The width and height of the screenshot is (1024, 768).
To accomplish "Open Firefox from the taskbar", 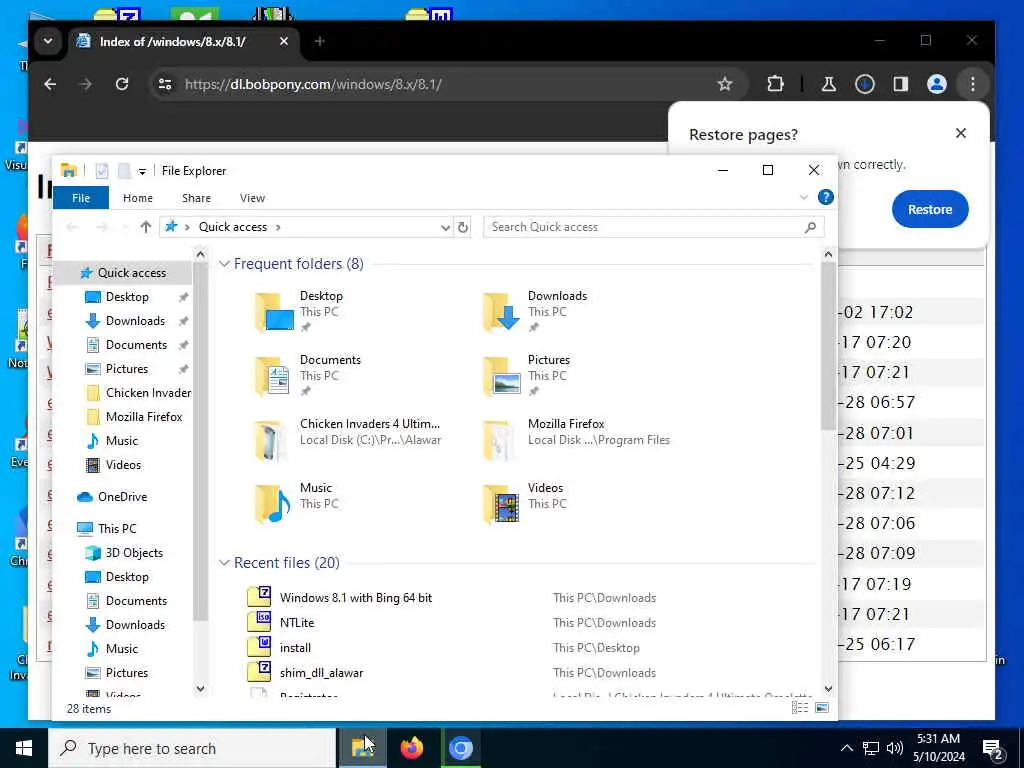I will click(x=411, y=748).
